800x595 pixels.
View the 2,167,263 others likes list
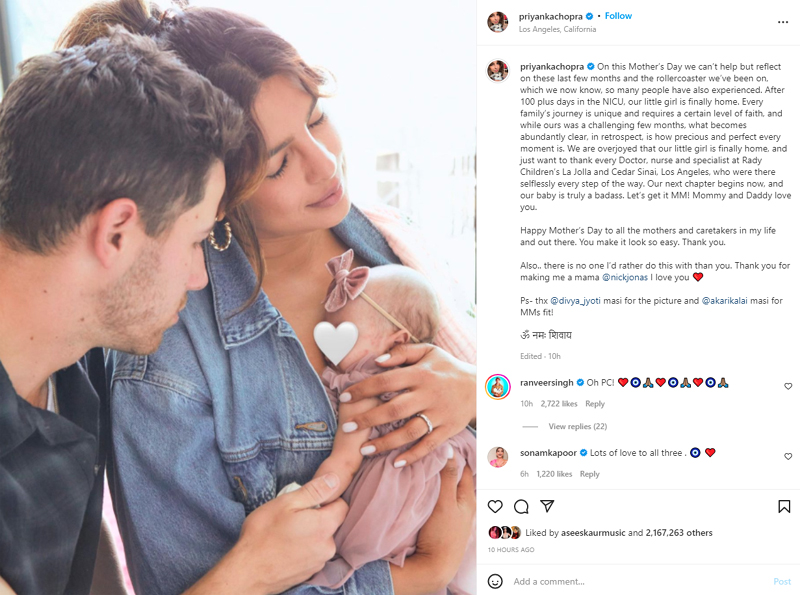679,532
